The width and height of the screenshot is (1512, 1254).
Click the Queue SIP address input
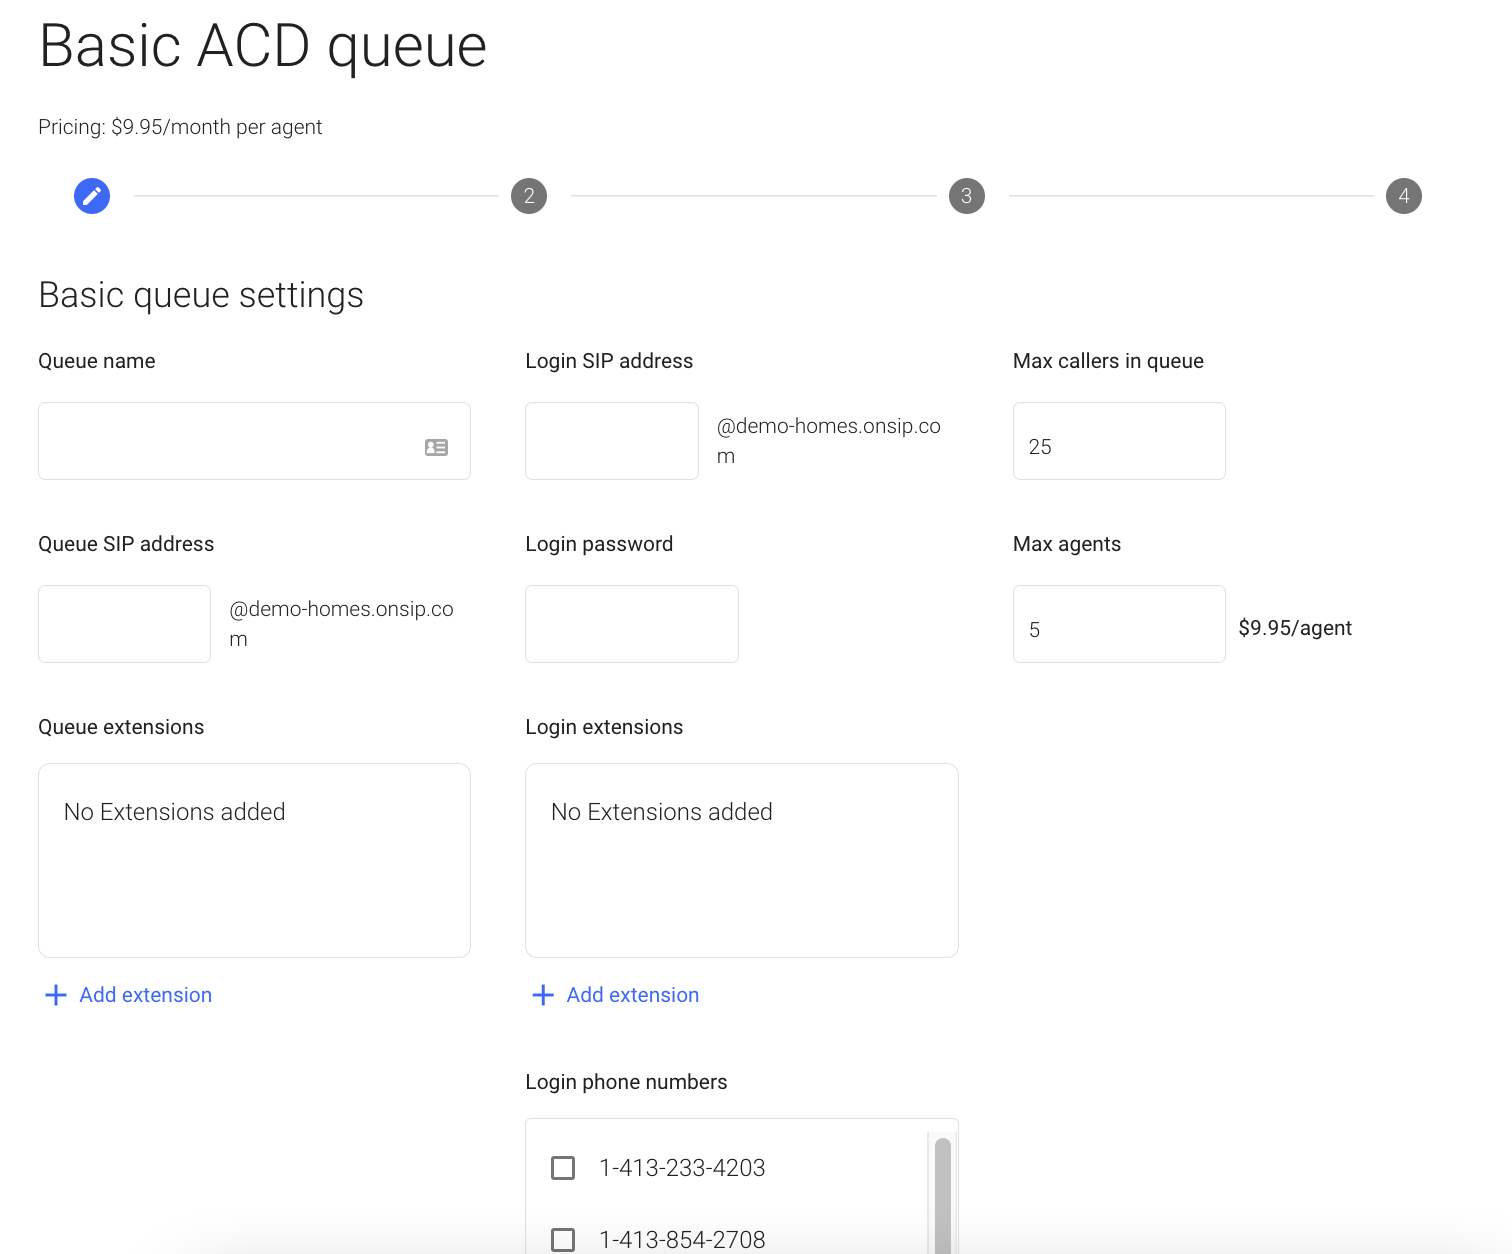coord(124,624)
